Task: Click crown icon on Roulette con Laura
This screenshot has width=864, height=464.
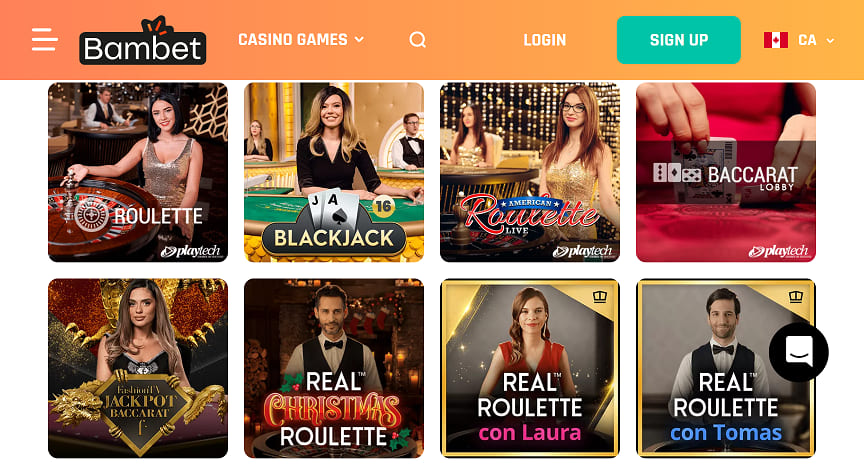Action: pos(600,297)
